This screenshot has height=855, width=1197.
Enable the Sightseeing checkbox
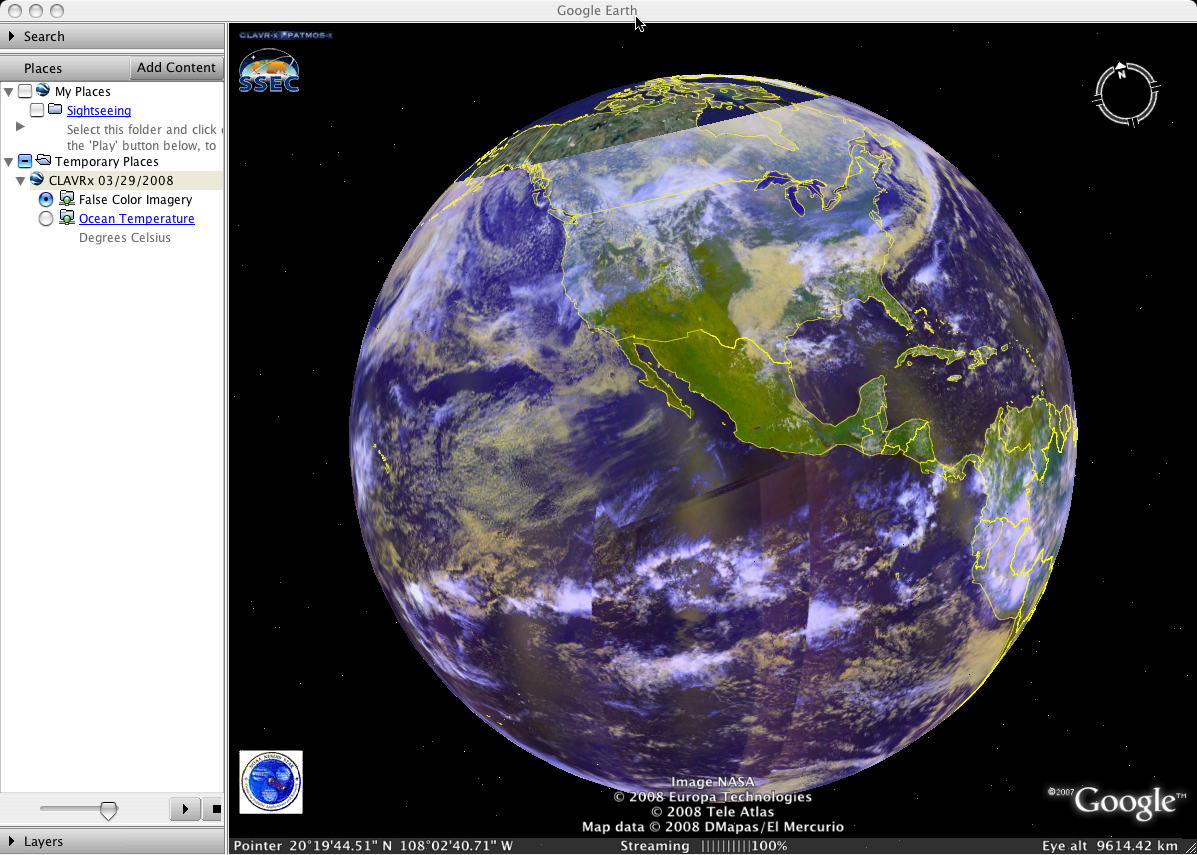pos(37,111)
